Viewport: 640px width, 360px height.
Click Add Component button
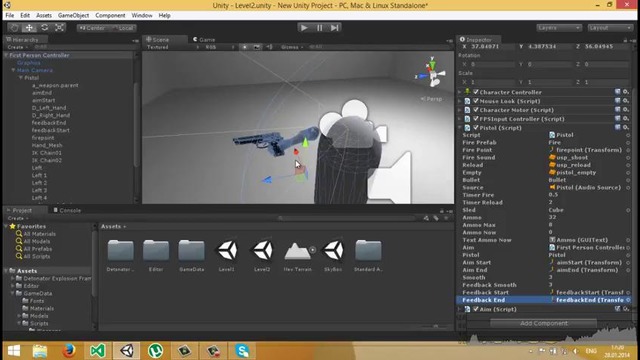pos(544,323)
